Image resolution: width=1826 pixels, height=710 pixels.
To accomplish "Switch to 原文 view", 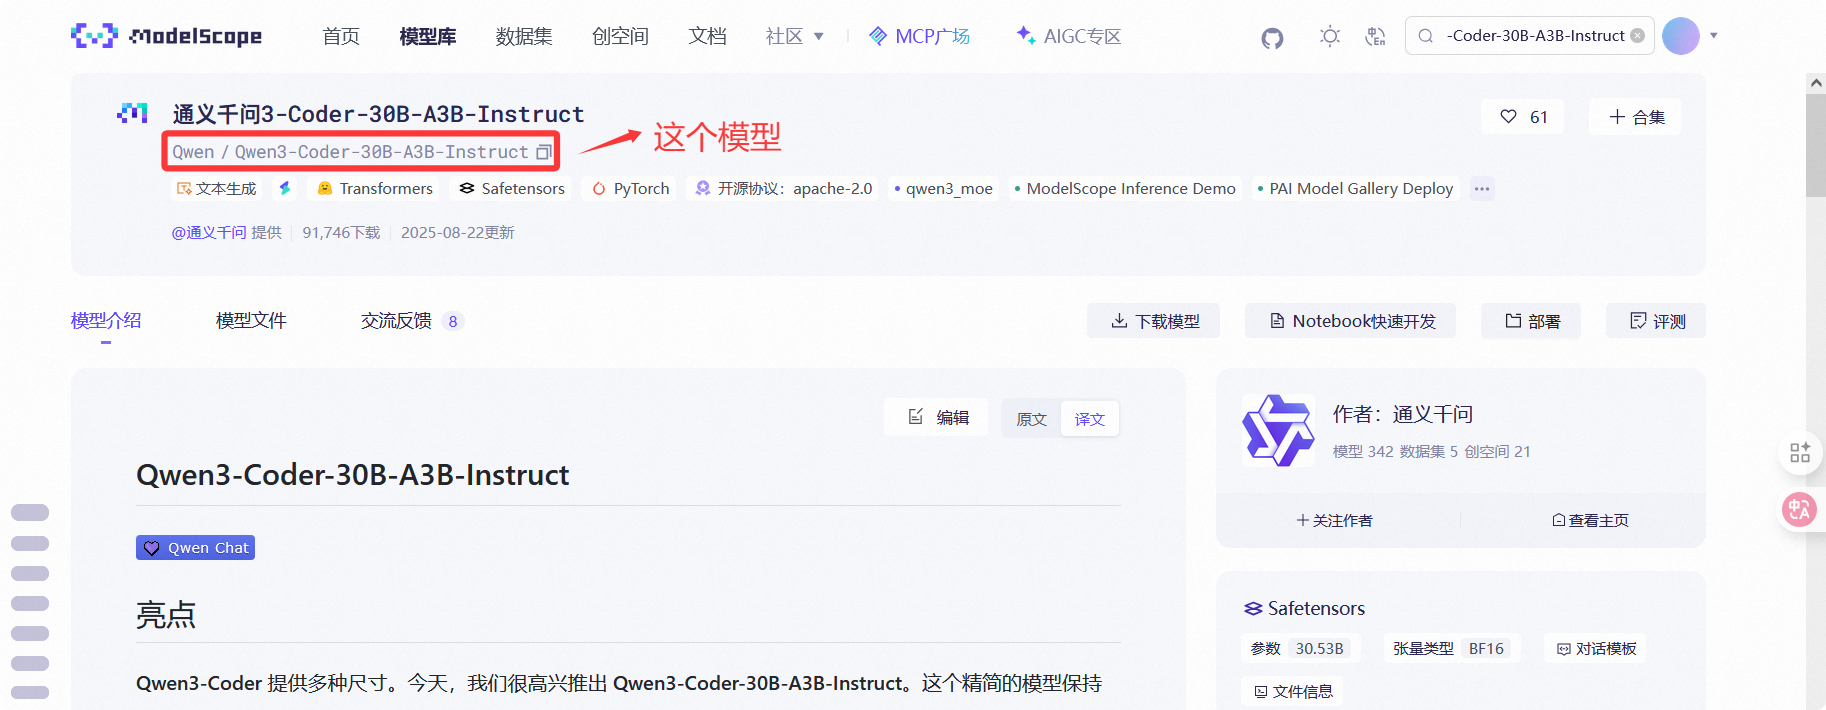I will coord(1031,419).
